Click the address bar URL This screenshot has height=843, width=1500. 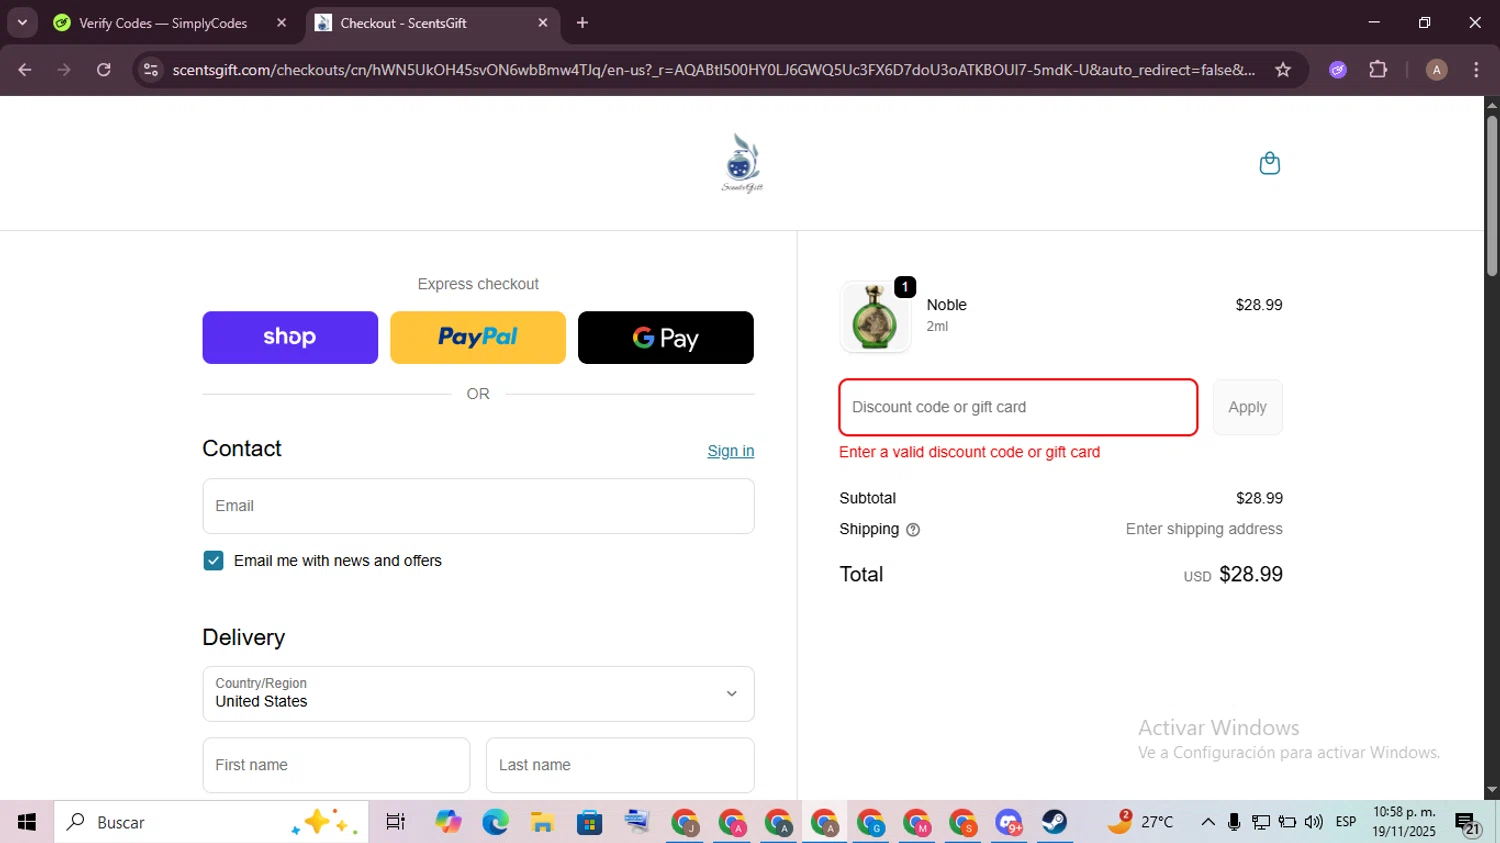(x=713, y=70)
